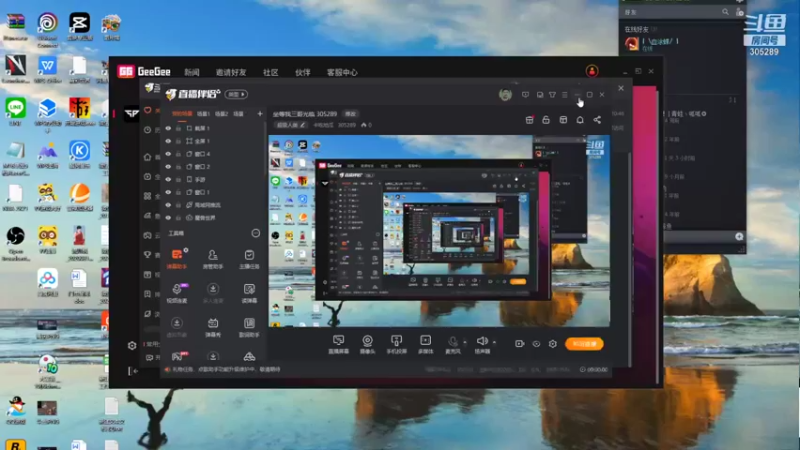
Task: Lock the 截屏 1 source with its padlock
Action: coord(179,129)
